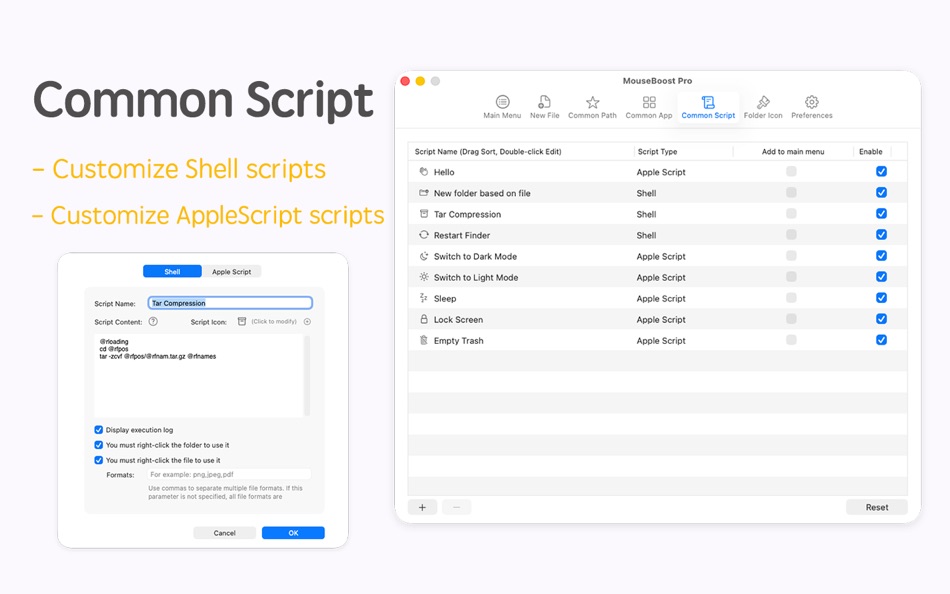The image size is (950, 594).
Task: Click the OK button in dialog
Action: coord(293,533)
